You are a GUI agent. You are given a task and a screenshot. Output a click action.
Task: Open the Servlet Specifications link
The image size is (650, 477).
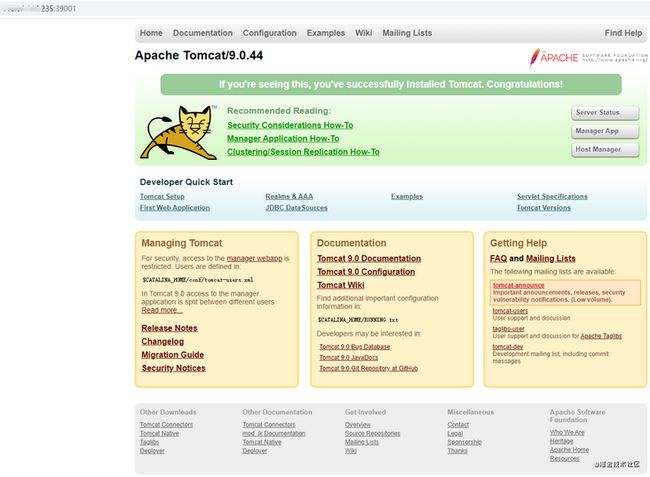click(x=552, y=196)
